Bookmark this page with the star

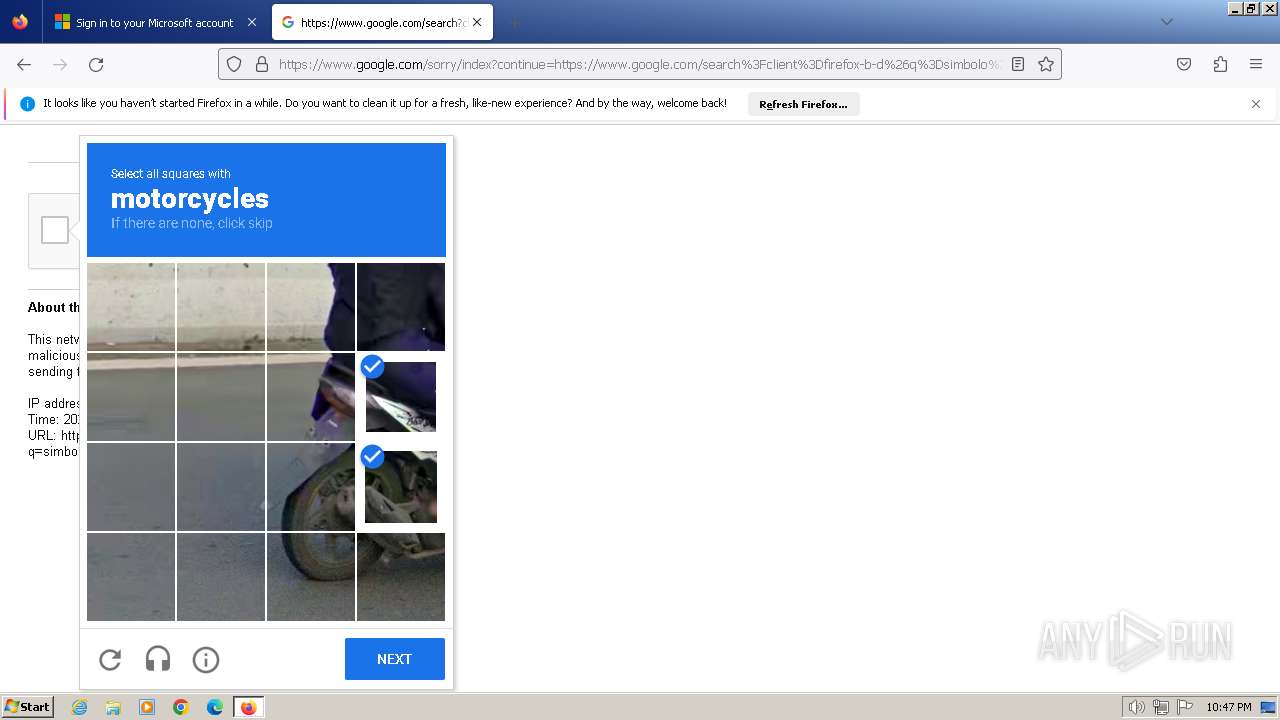coord(1046,64)
